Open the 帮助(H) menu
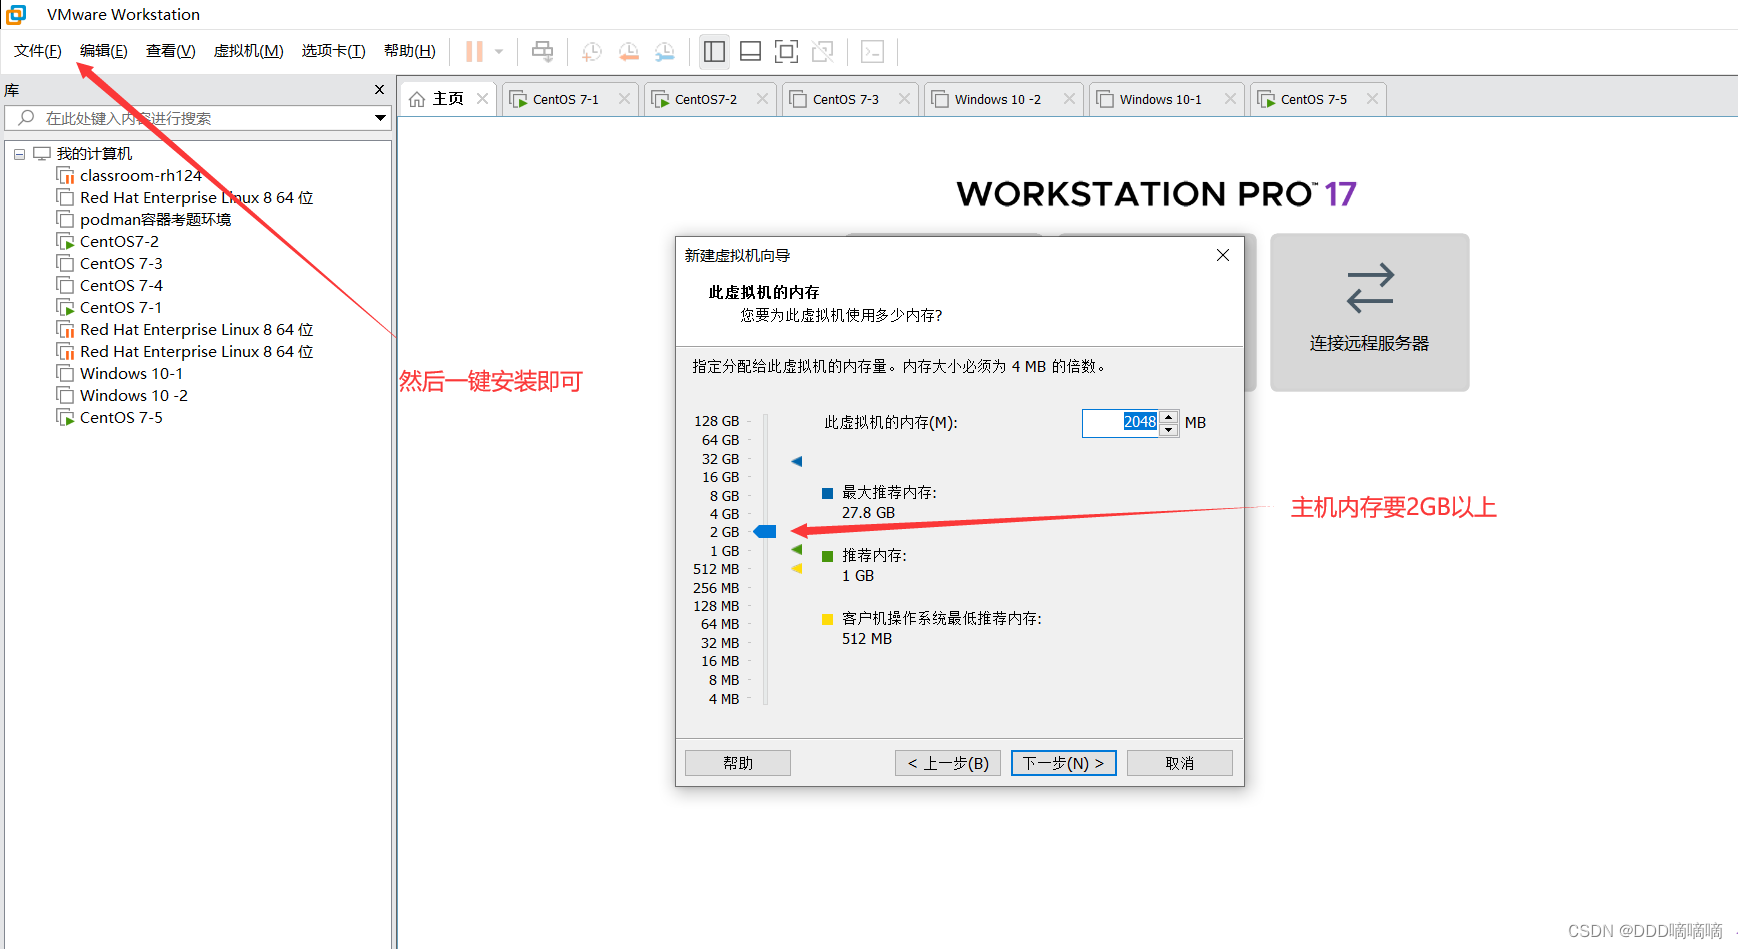The image size is (1738, 949). [410, 51]
